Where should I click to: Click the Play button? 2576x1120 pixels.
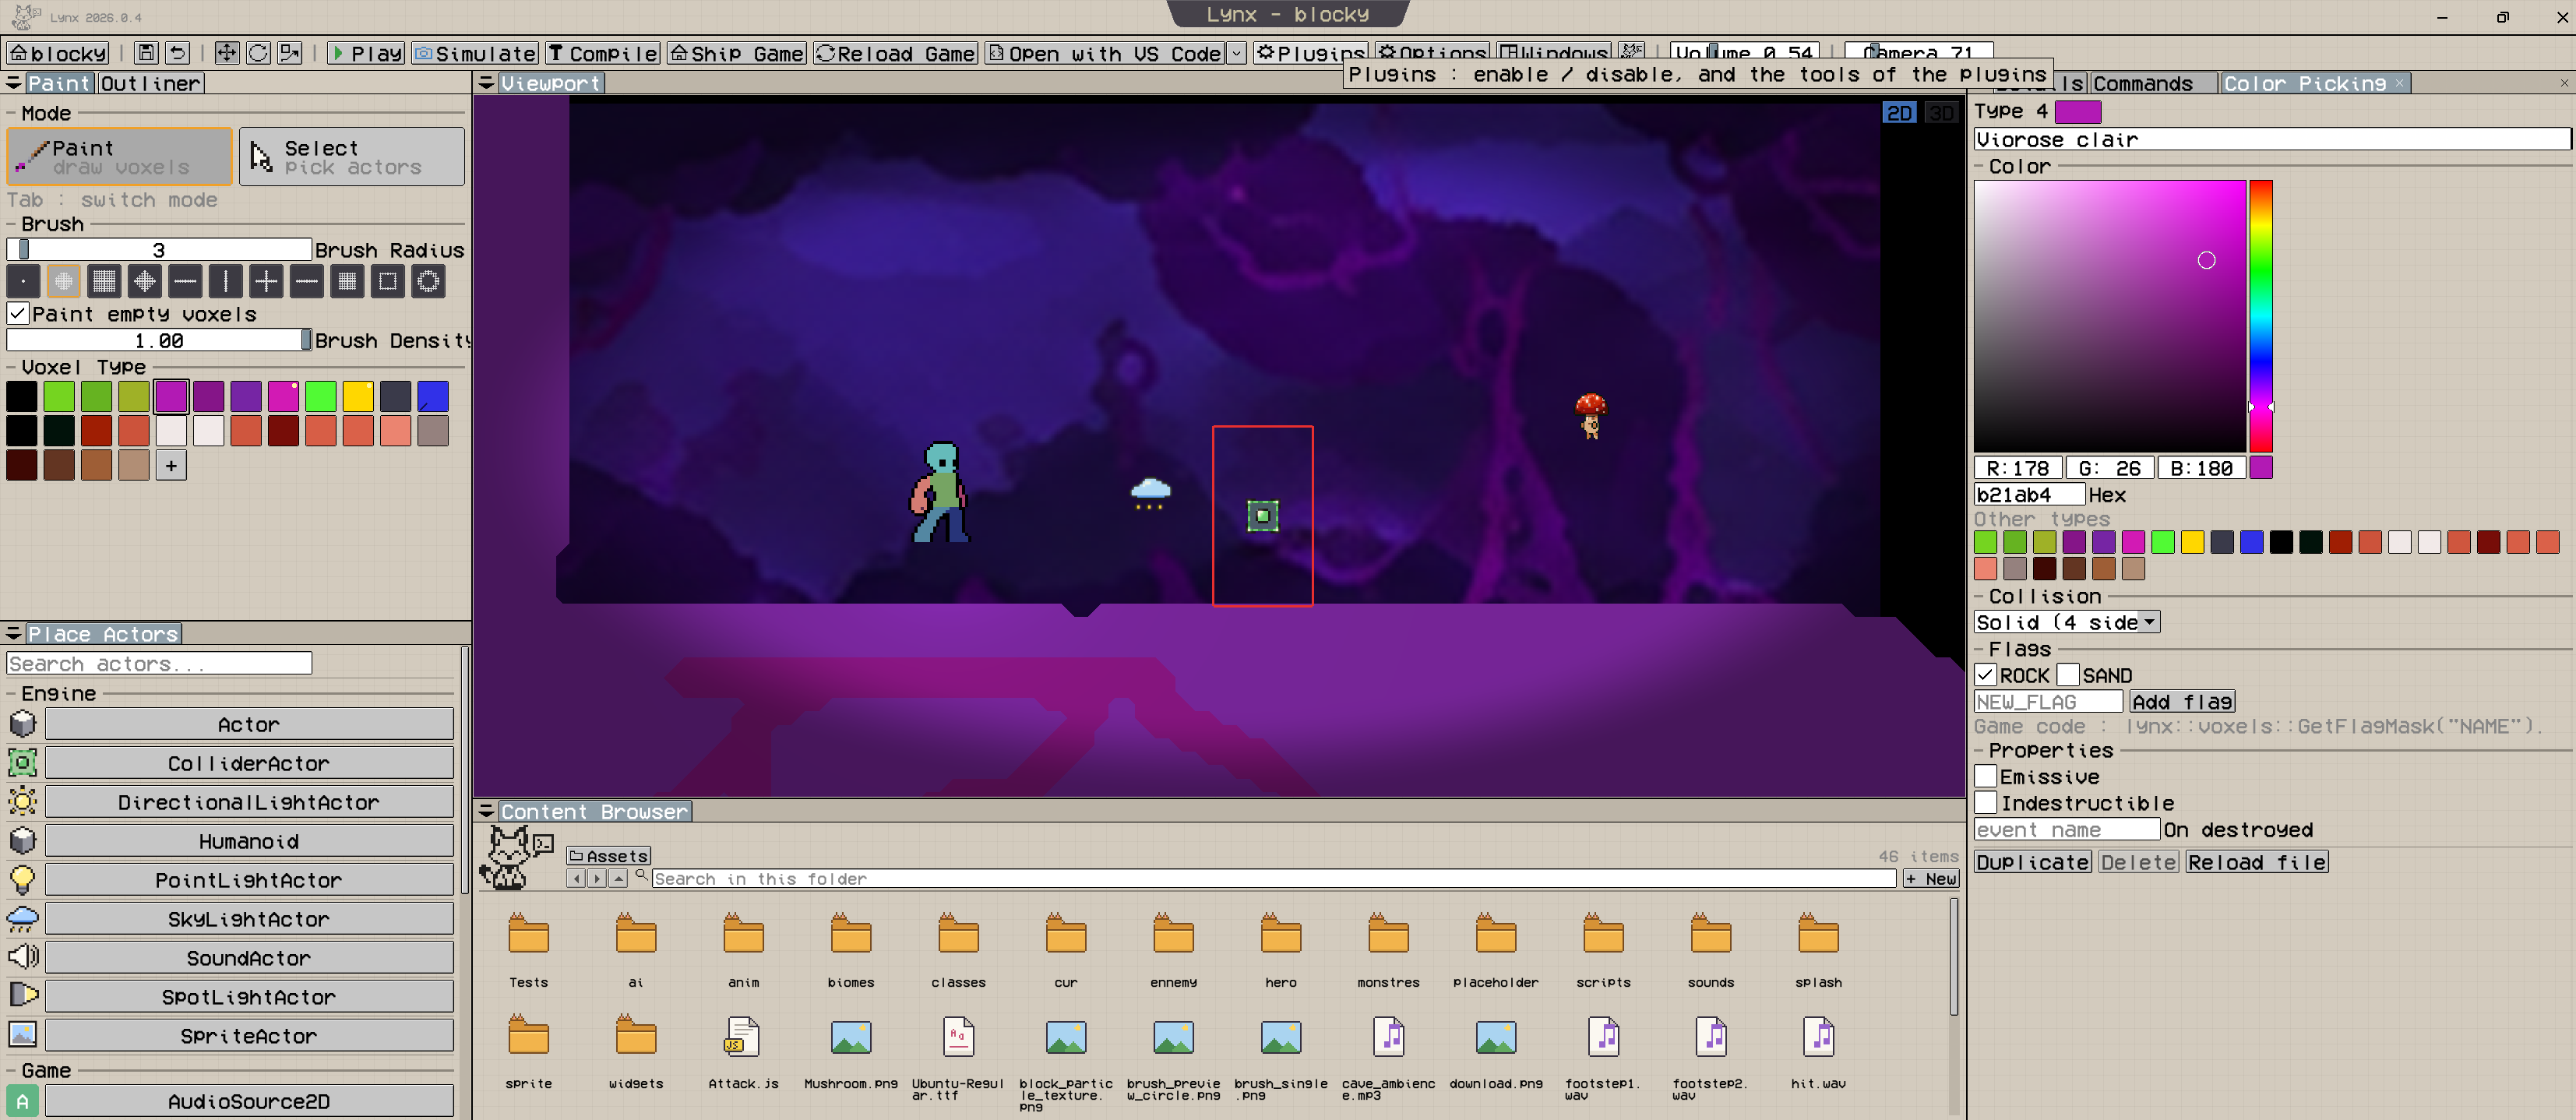[366, 53]
